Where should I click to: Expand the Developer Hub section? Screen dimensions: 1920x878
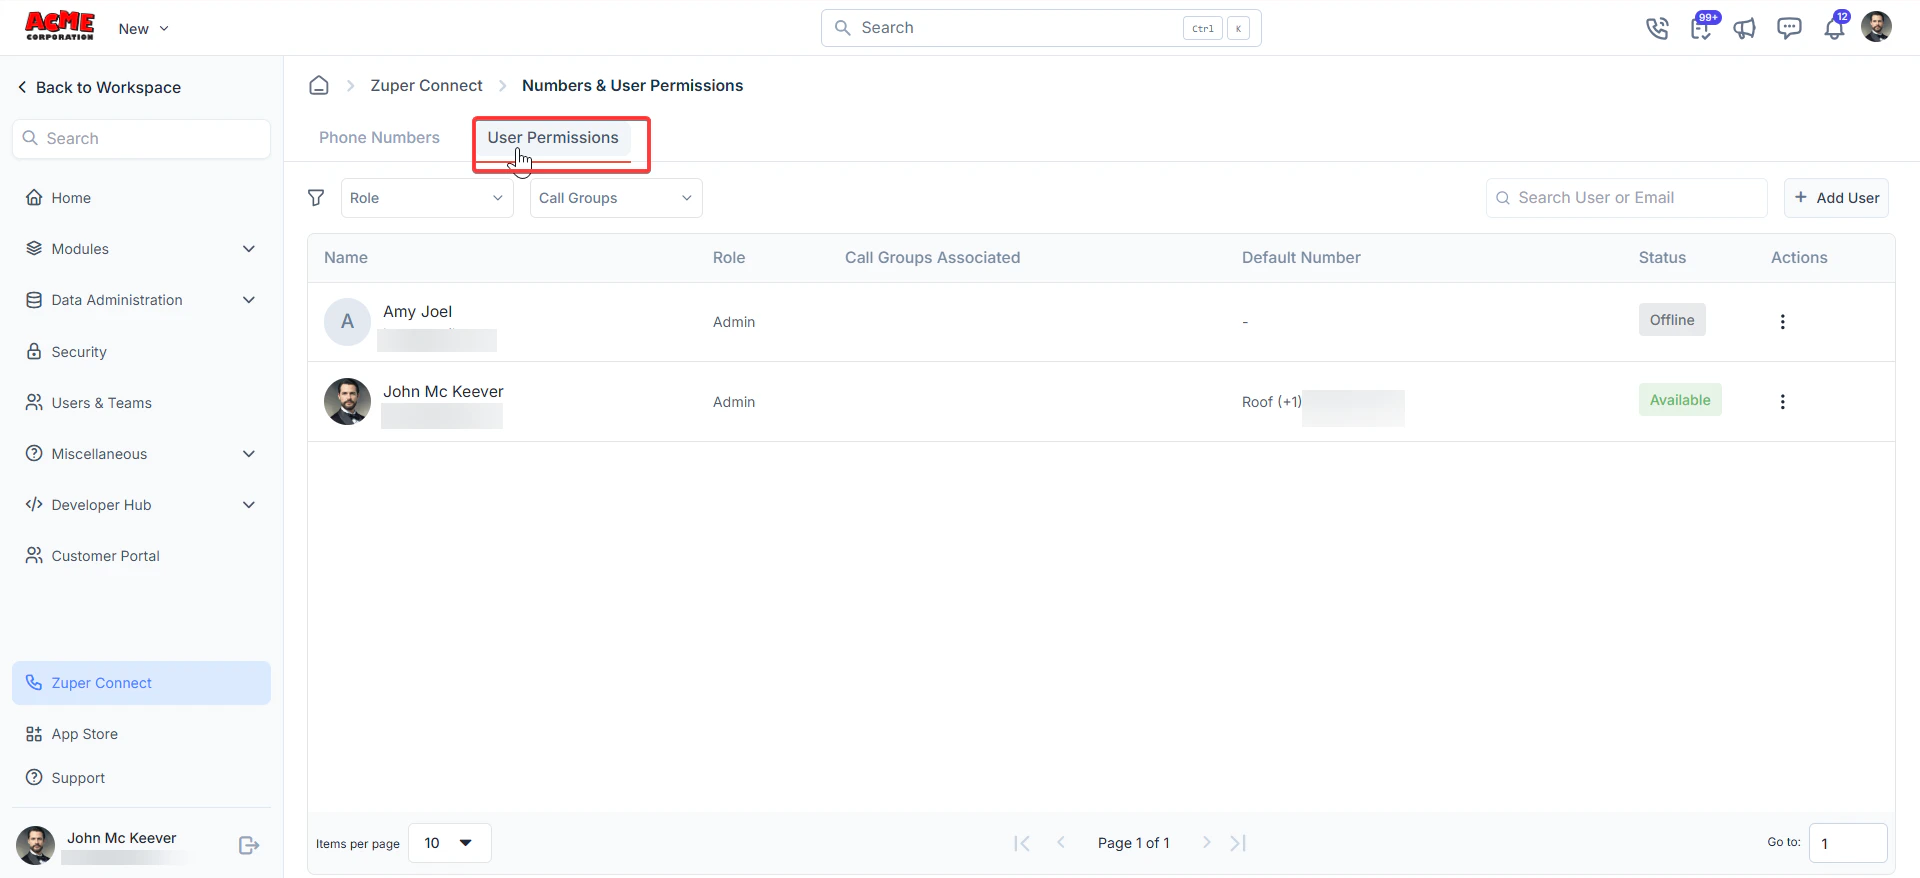[141, 505]
